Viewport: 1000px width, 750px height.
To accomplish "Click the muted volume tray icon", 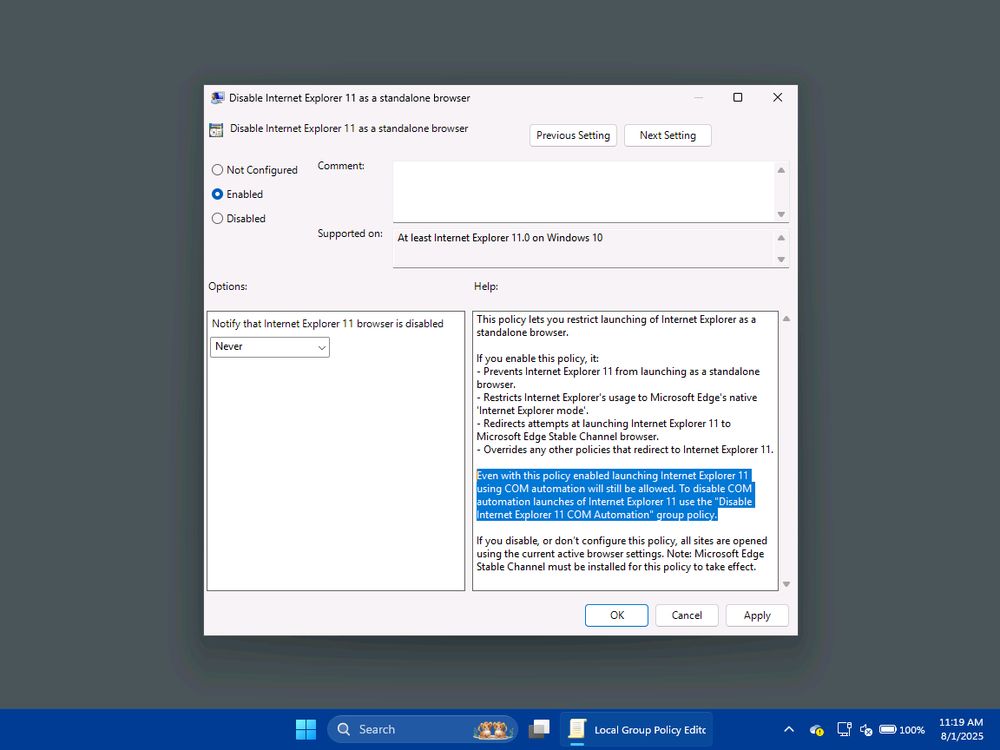I will 865,730.
